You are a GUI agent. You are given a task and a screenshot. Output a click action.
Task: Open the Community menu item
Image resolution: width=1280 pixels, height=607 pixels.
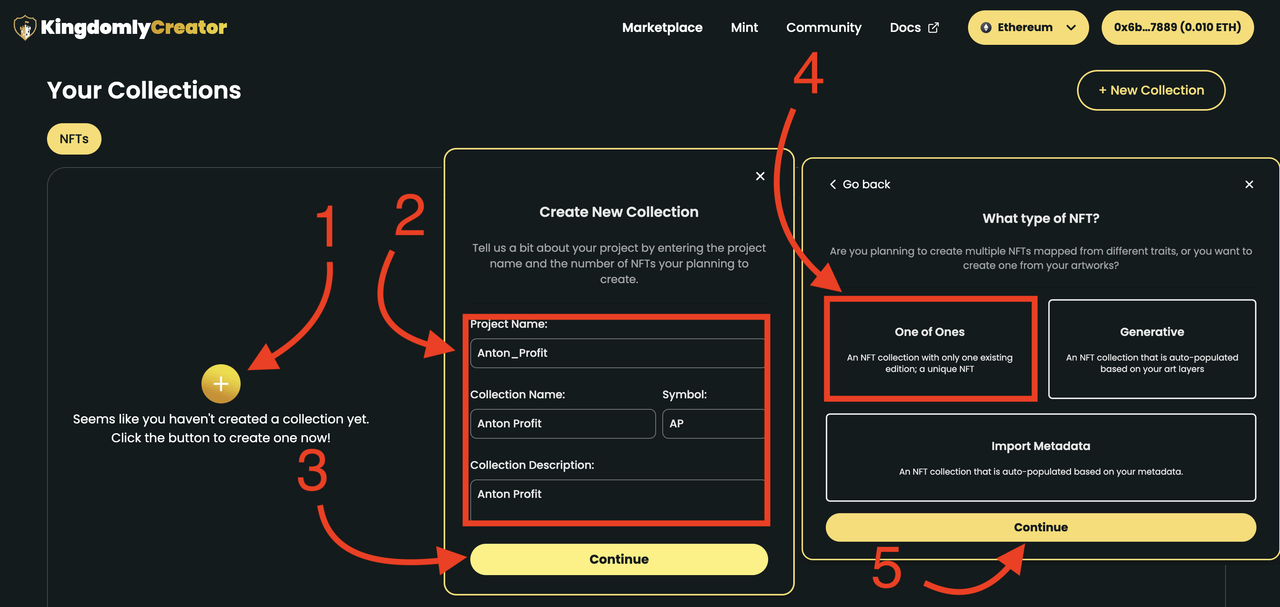click(x=824, y=28)
